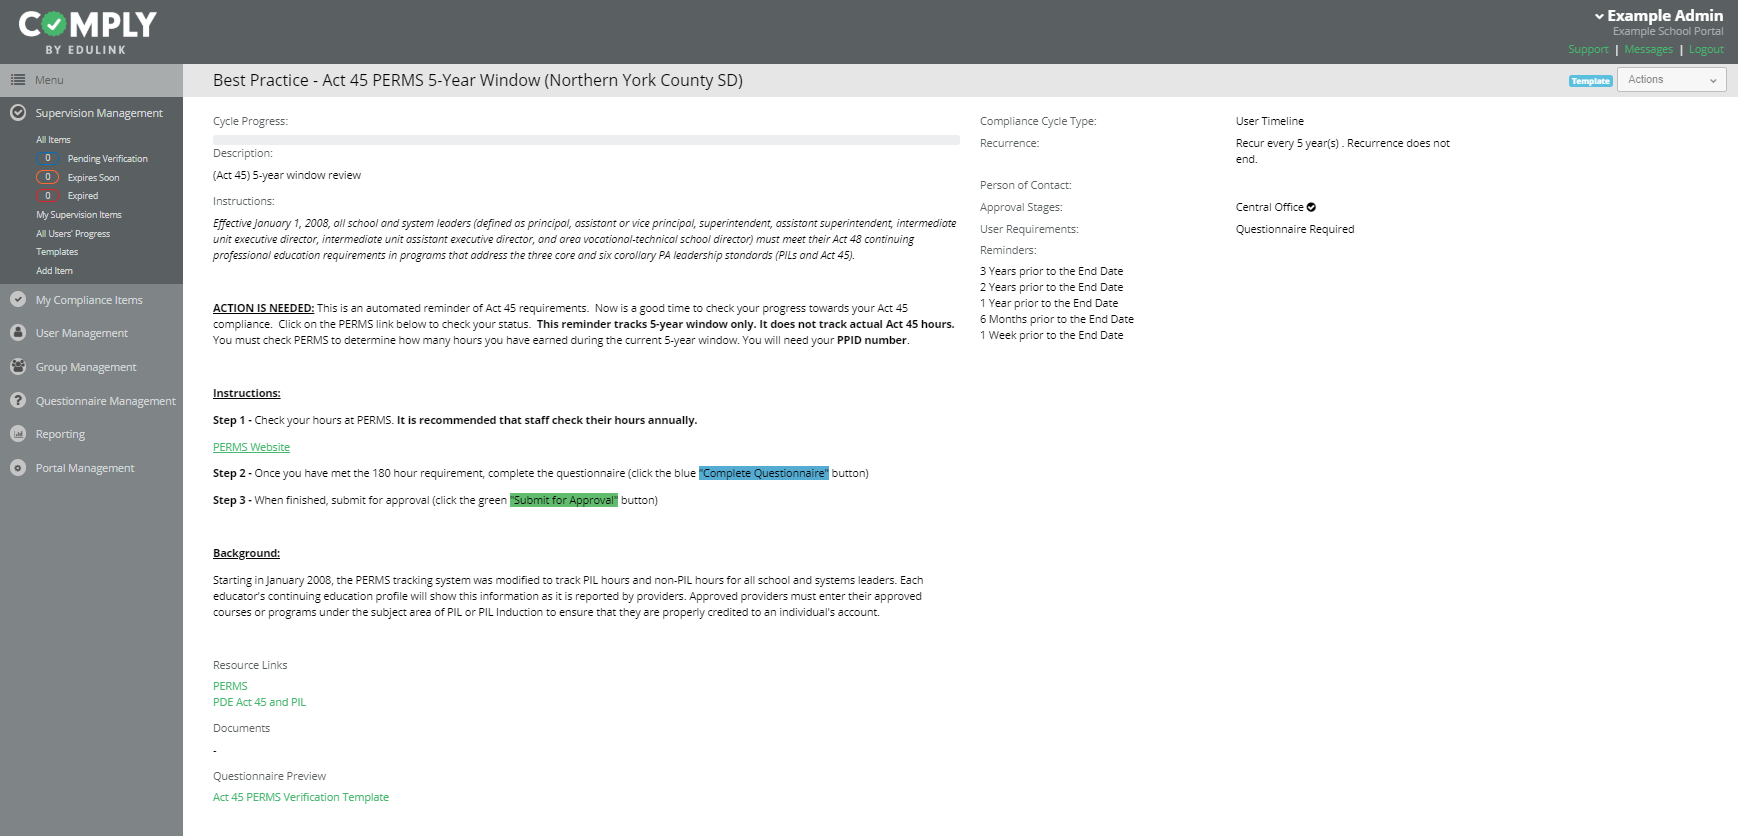Click '6 Months prior to the End Date' reminder

pyautogui.click(x=1057, y=319)
